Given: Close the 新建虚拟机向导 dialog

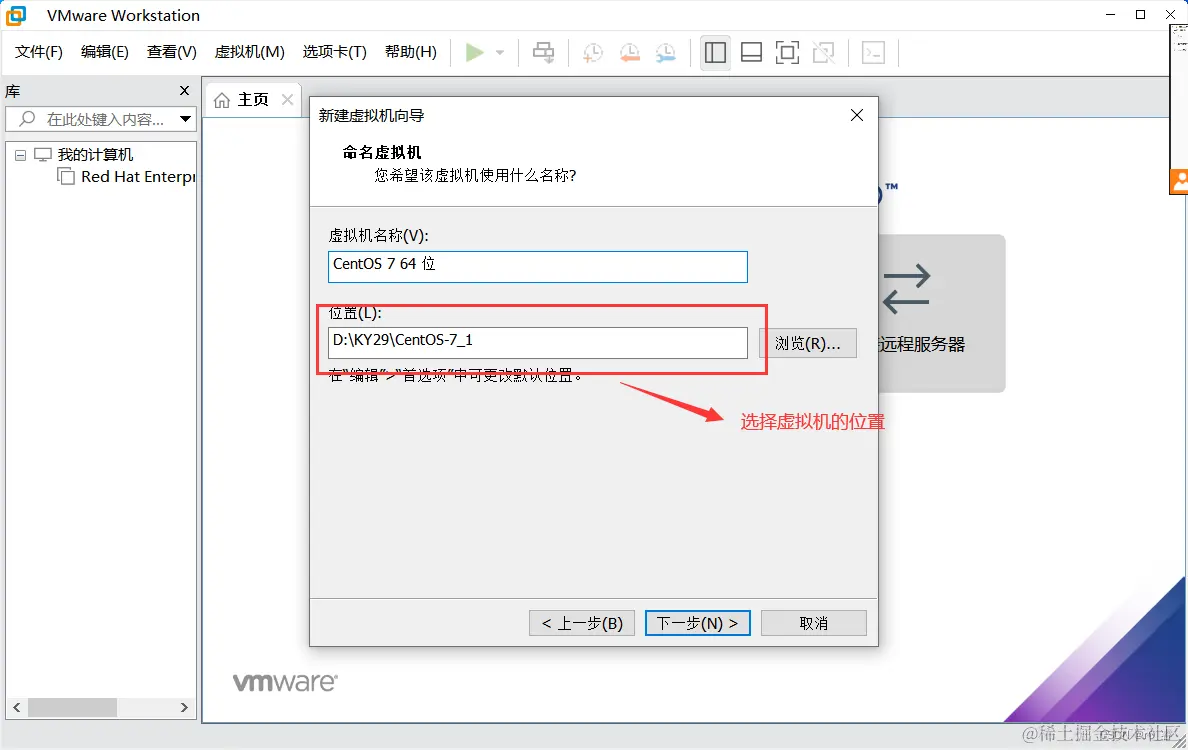Looking at the screenshot, I should 857,115.
